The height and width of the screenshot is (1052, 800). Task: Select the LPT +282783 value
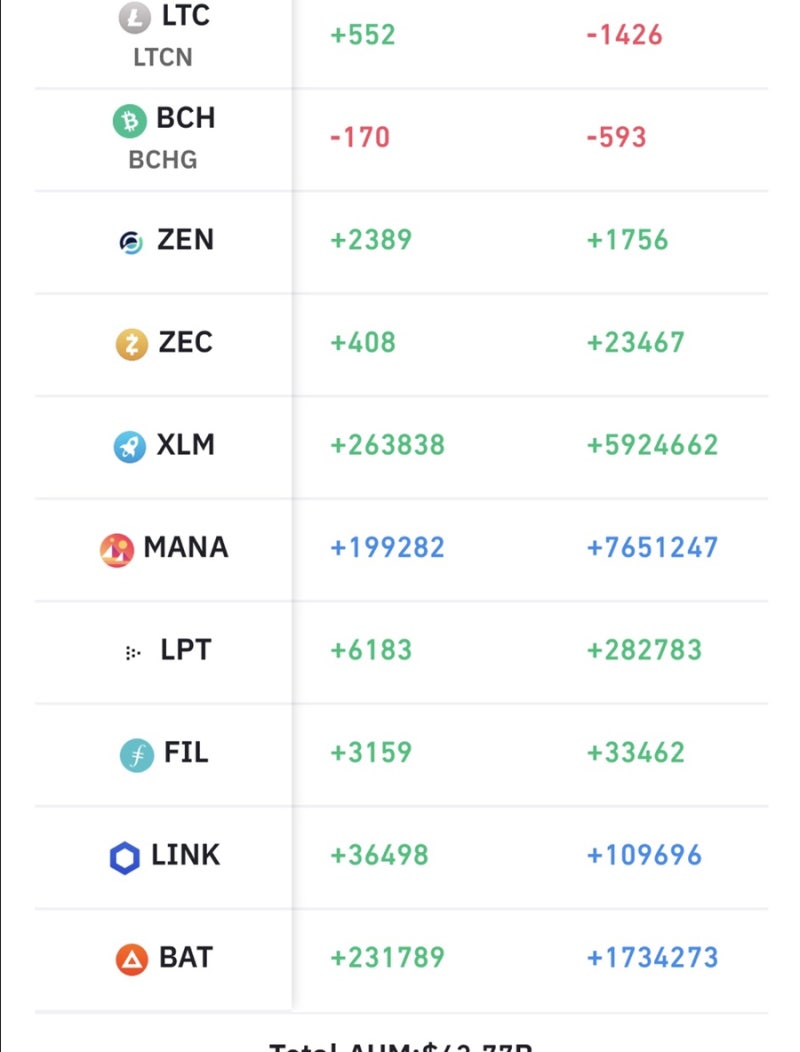(x=644, y=650)
